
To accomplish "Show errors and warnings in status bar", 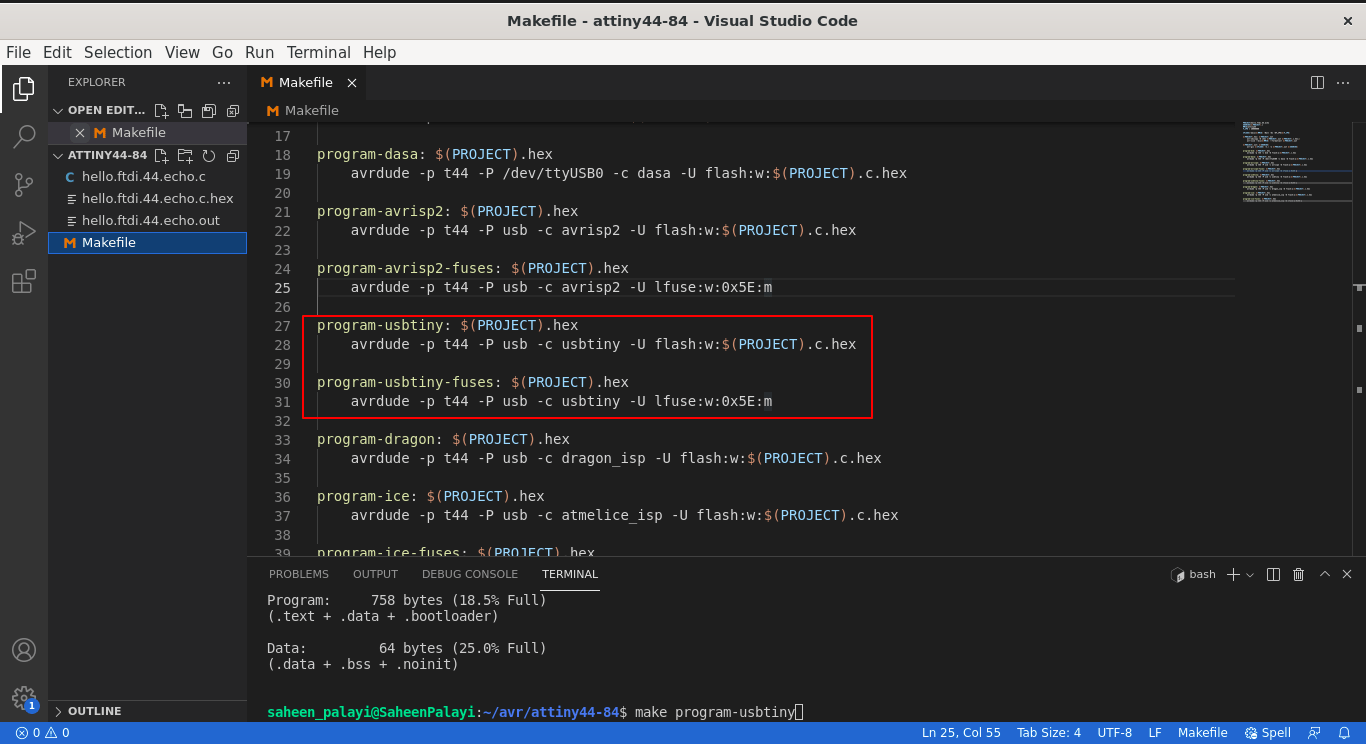I will (x=42, y=733).
